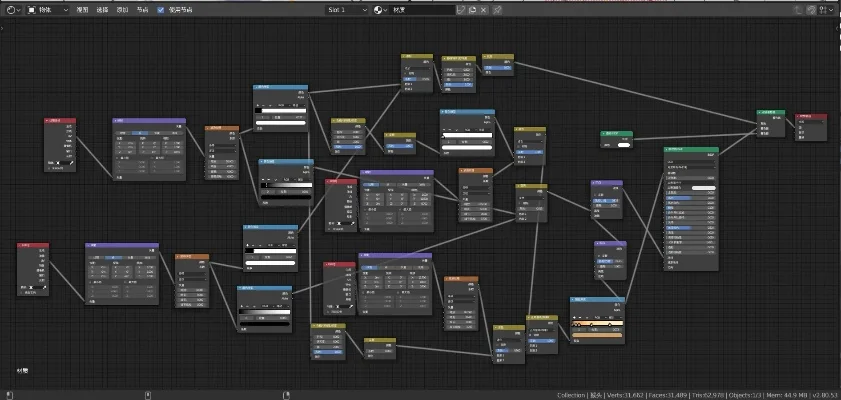Screen dimensions: 841x400
Task: Toggle Invert checkbox in lower Bump node
Action: pos(599,255)
